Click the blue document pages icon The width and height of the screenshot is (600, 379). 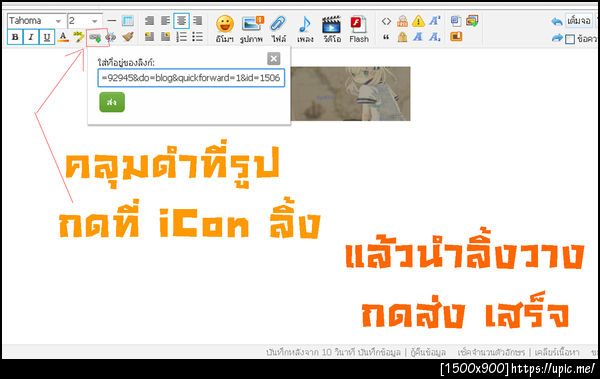click(x=456, y=21)
